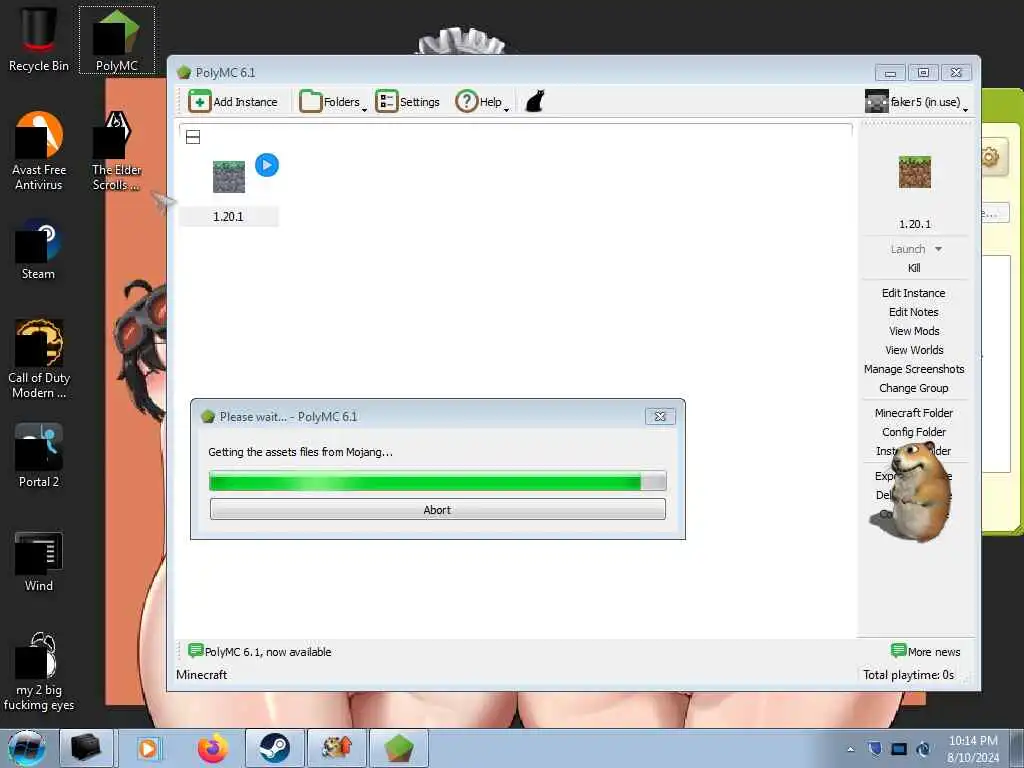Click the Firefox taskbar icon
The width and height of the screenshot is (1024, 768).
(213, 748)
